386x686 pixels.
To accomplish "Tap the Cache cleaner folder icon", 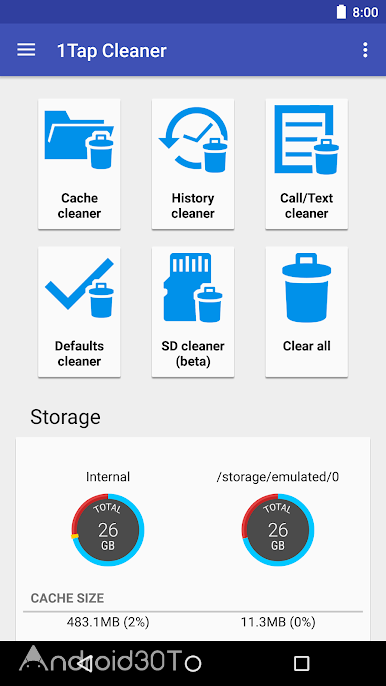I will point(79,140).
